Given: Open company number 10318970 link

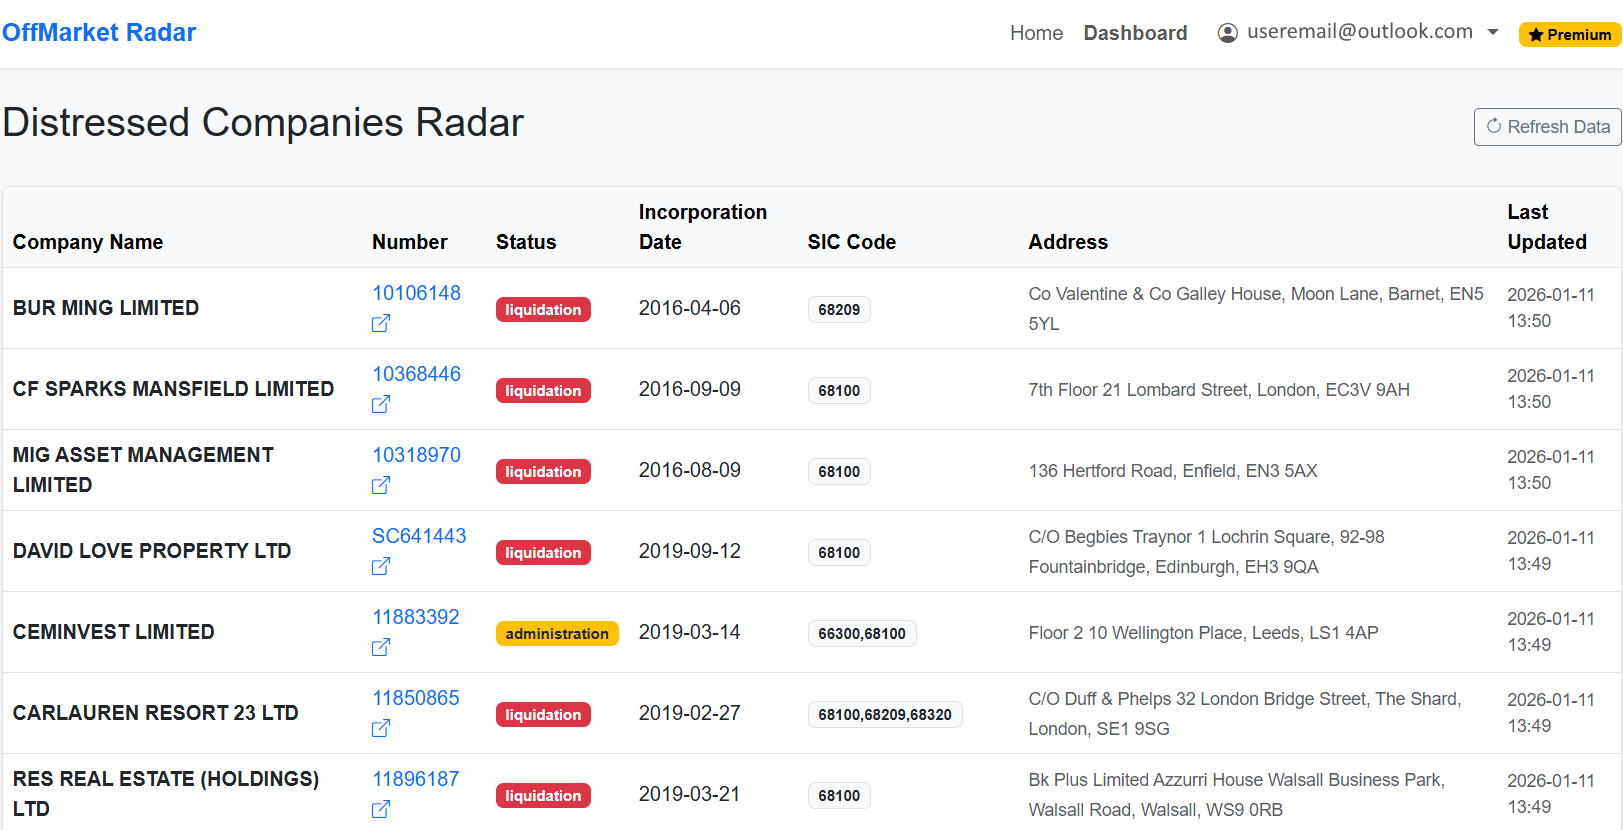Looking at the screenshot, I should tap(416, 455).
